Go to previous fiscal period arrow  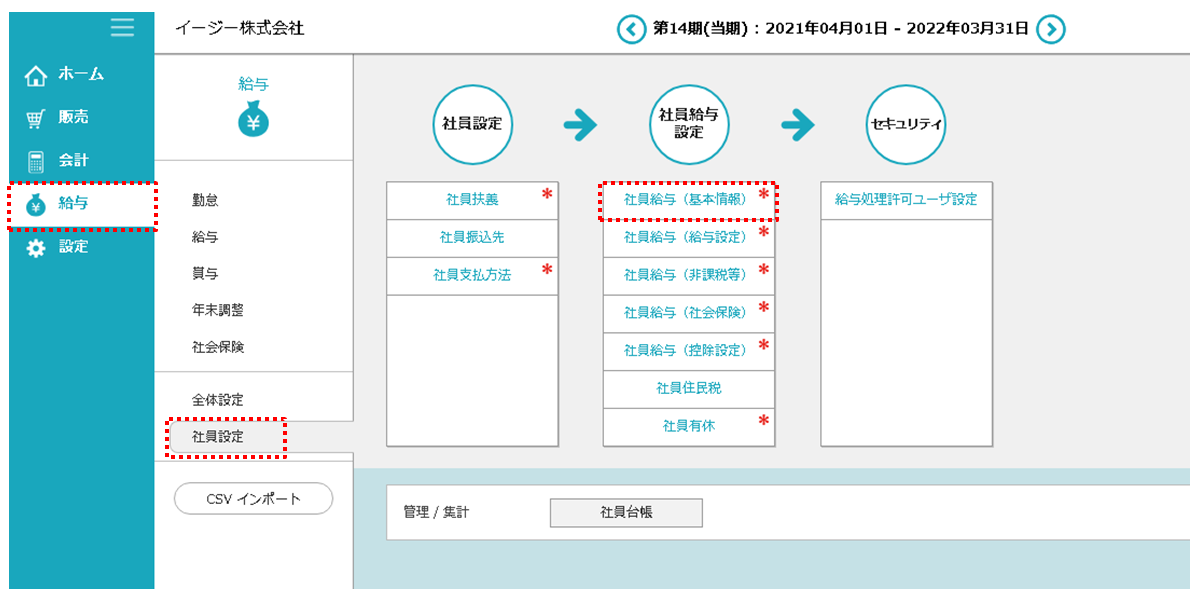point(631,29)
